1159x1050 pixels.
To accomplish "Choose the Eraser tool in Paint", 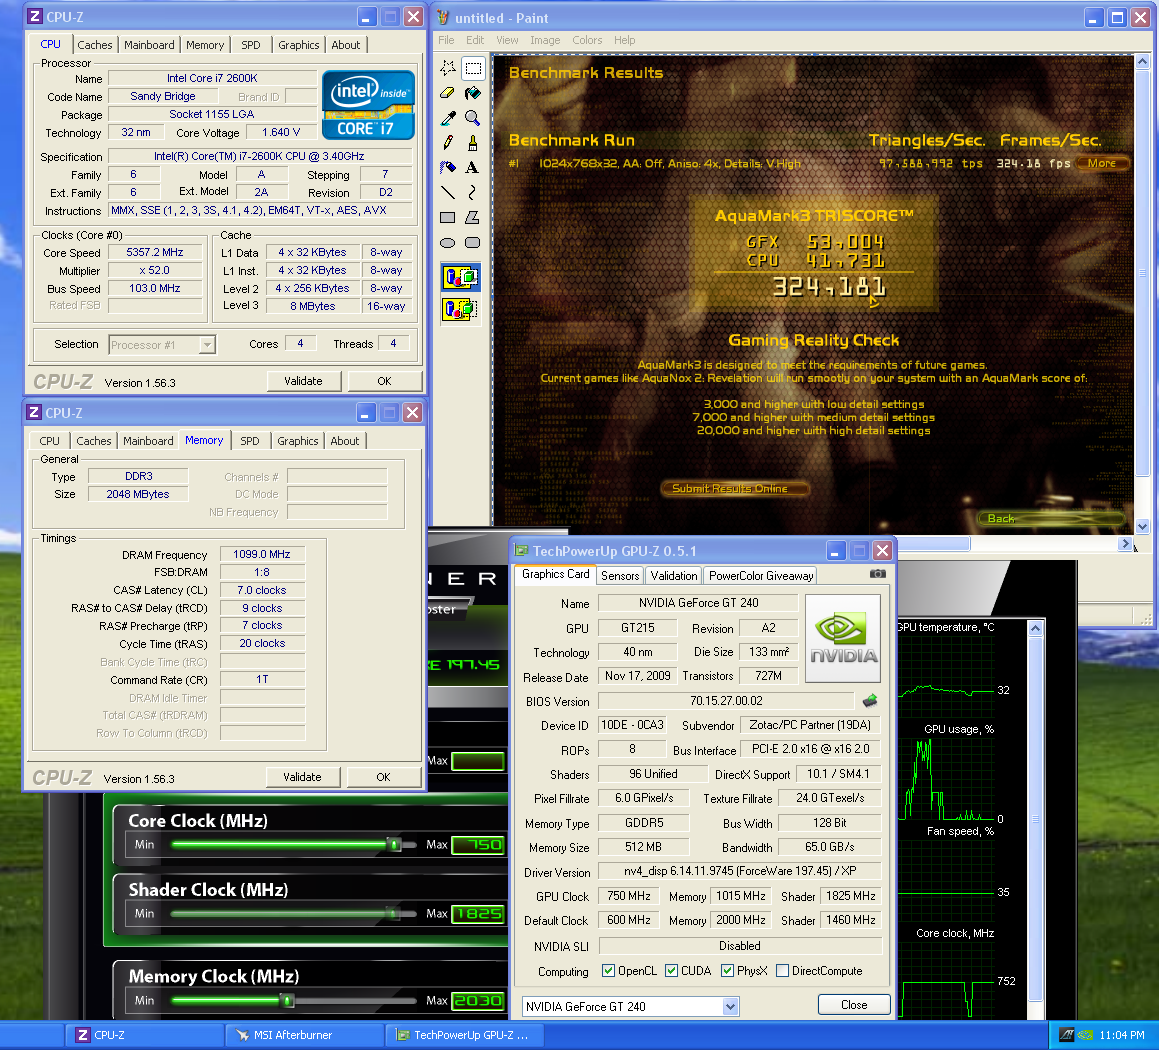I will tap(448, 94).
